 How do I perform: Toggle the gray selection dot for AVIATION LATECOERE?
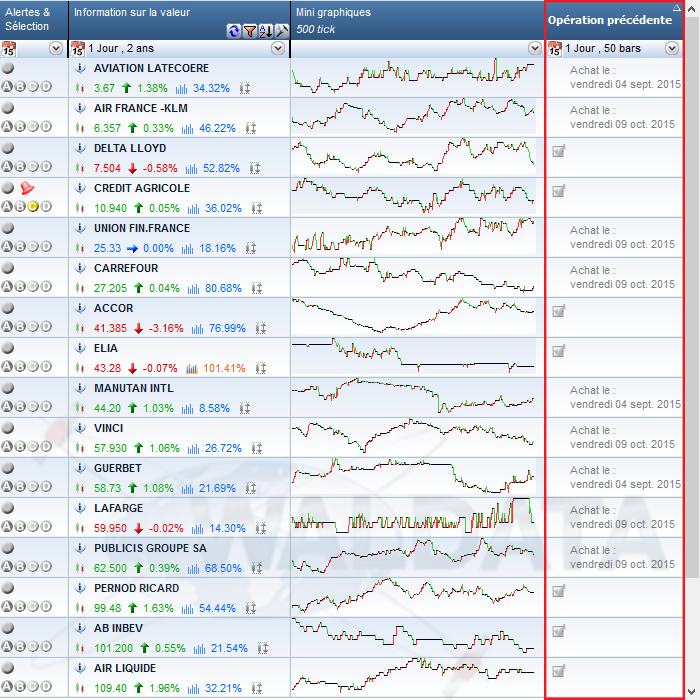(x=8, y=68)
